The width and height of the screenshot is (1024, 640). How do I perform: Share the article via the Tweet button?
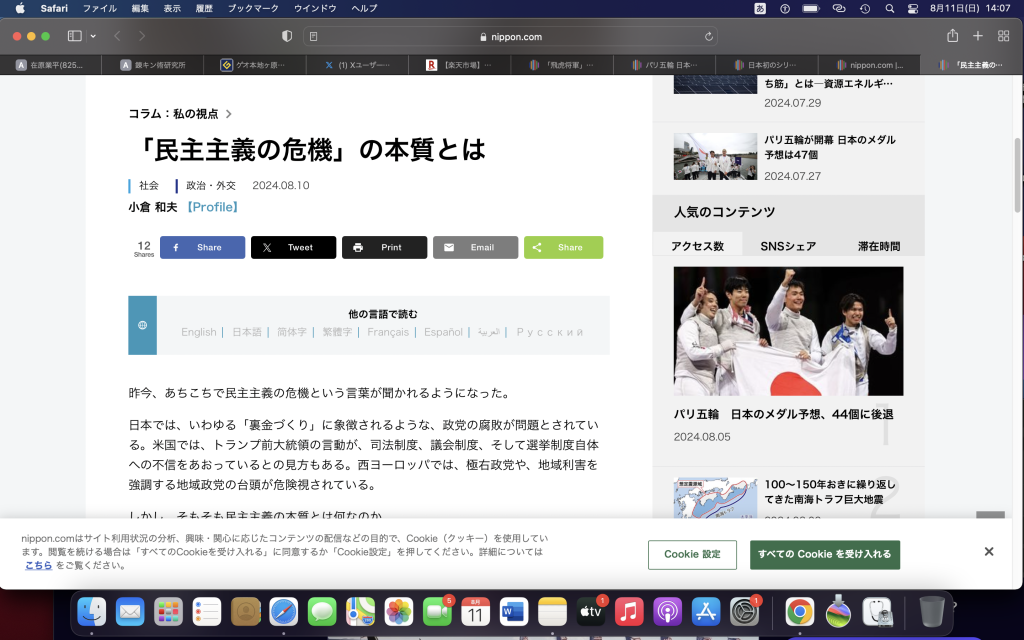tap(293, 246)
